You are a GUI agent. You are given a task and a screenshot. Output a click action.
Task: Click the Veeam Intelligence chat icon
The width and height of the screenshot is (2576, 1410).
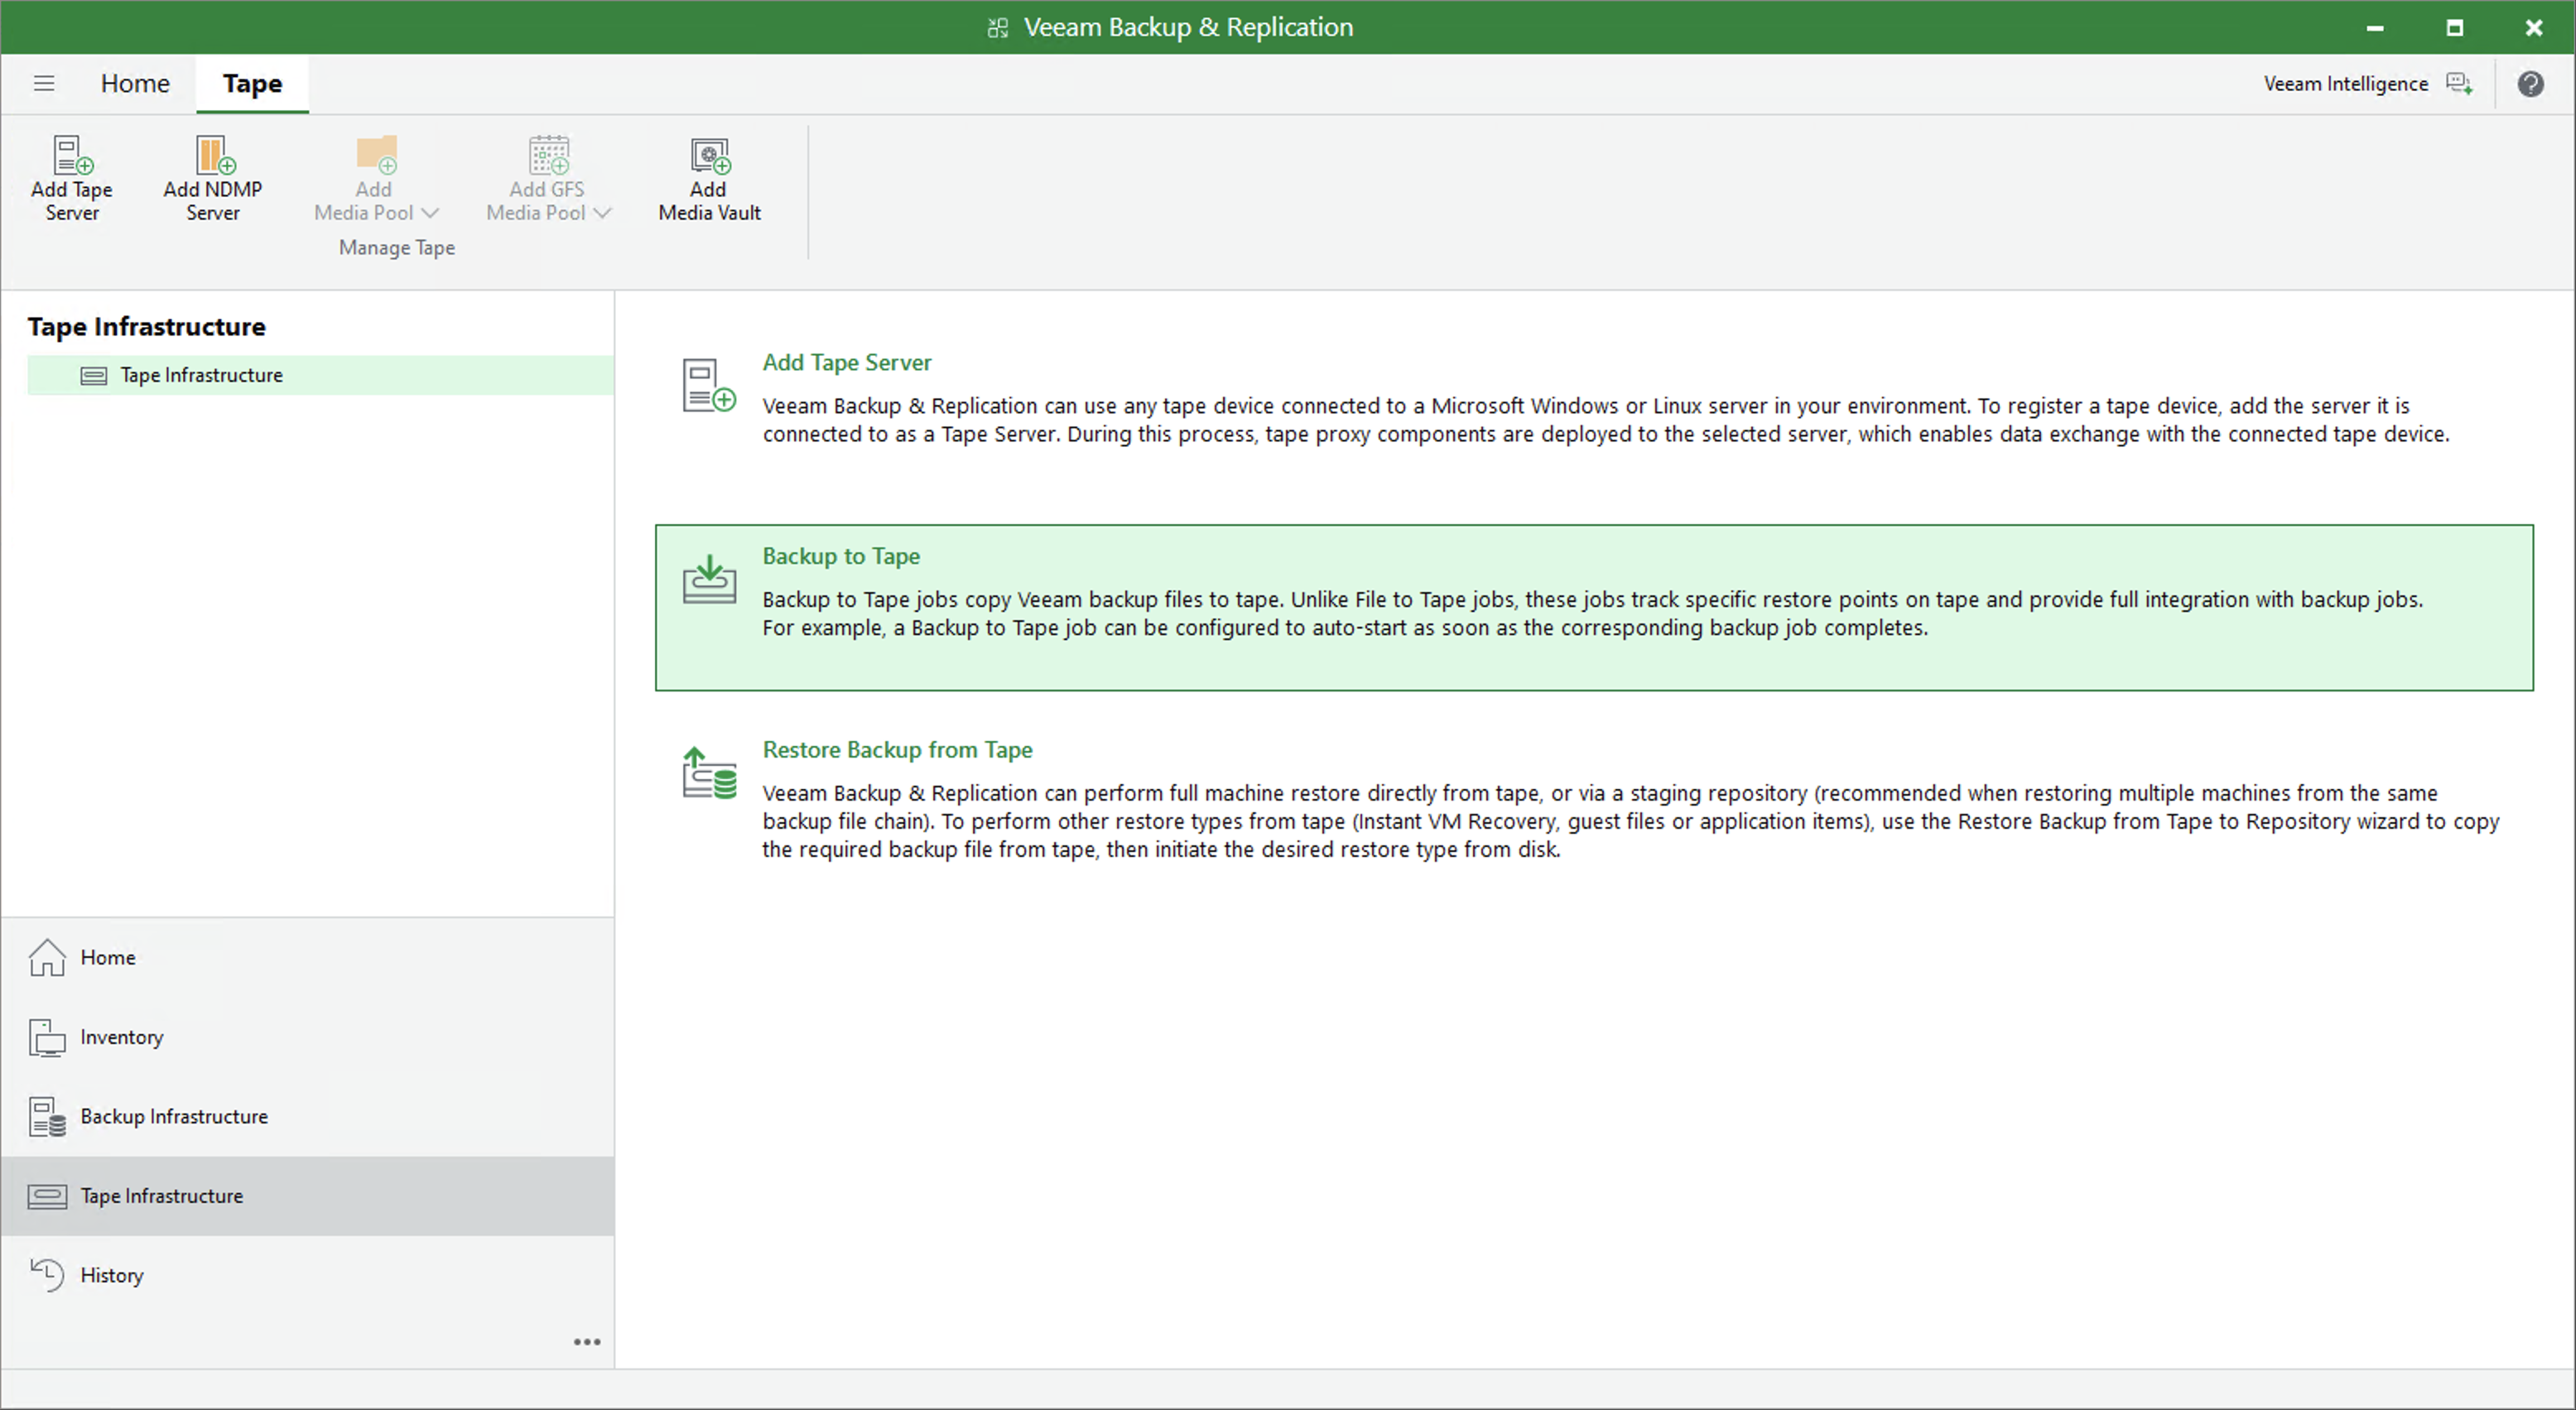[x=2460, y=84]
